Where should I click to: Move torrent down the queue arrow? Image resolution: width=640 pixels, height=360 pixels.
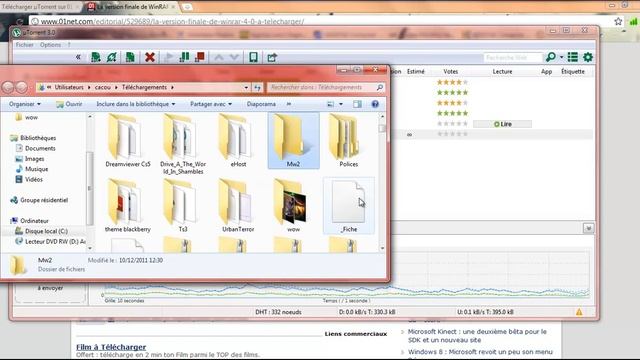(x=234, y=58)
